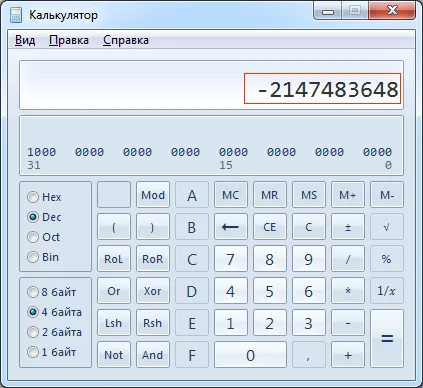Click the digit 1 button
This screenshot has height=388, width=423.
231,323
